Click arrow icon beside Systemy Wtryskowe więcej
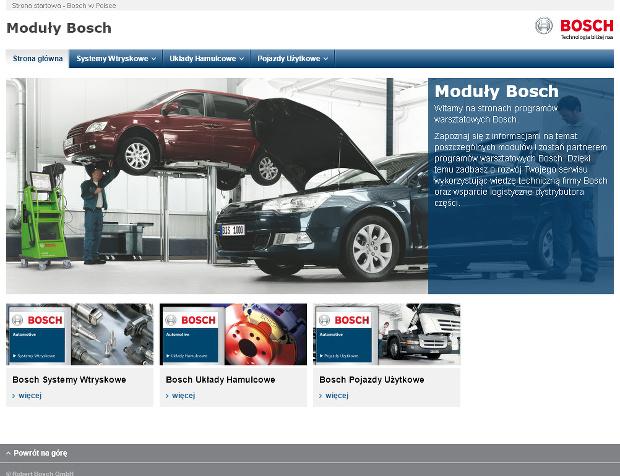Viewport: 620px width, 476px height. click(14, 396)
